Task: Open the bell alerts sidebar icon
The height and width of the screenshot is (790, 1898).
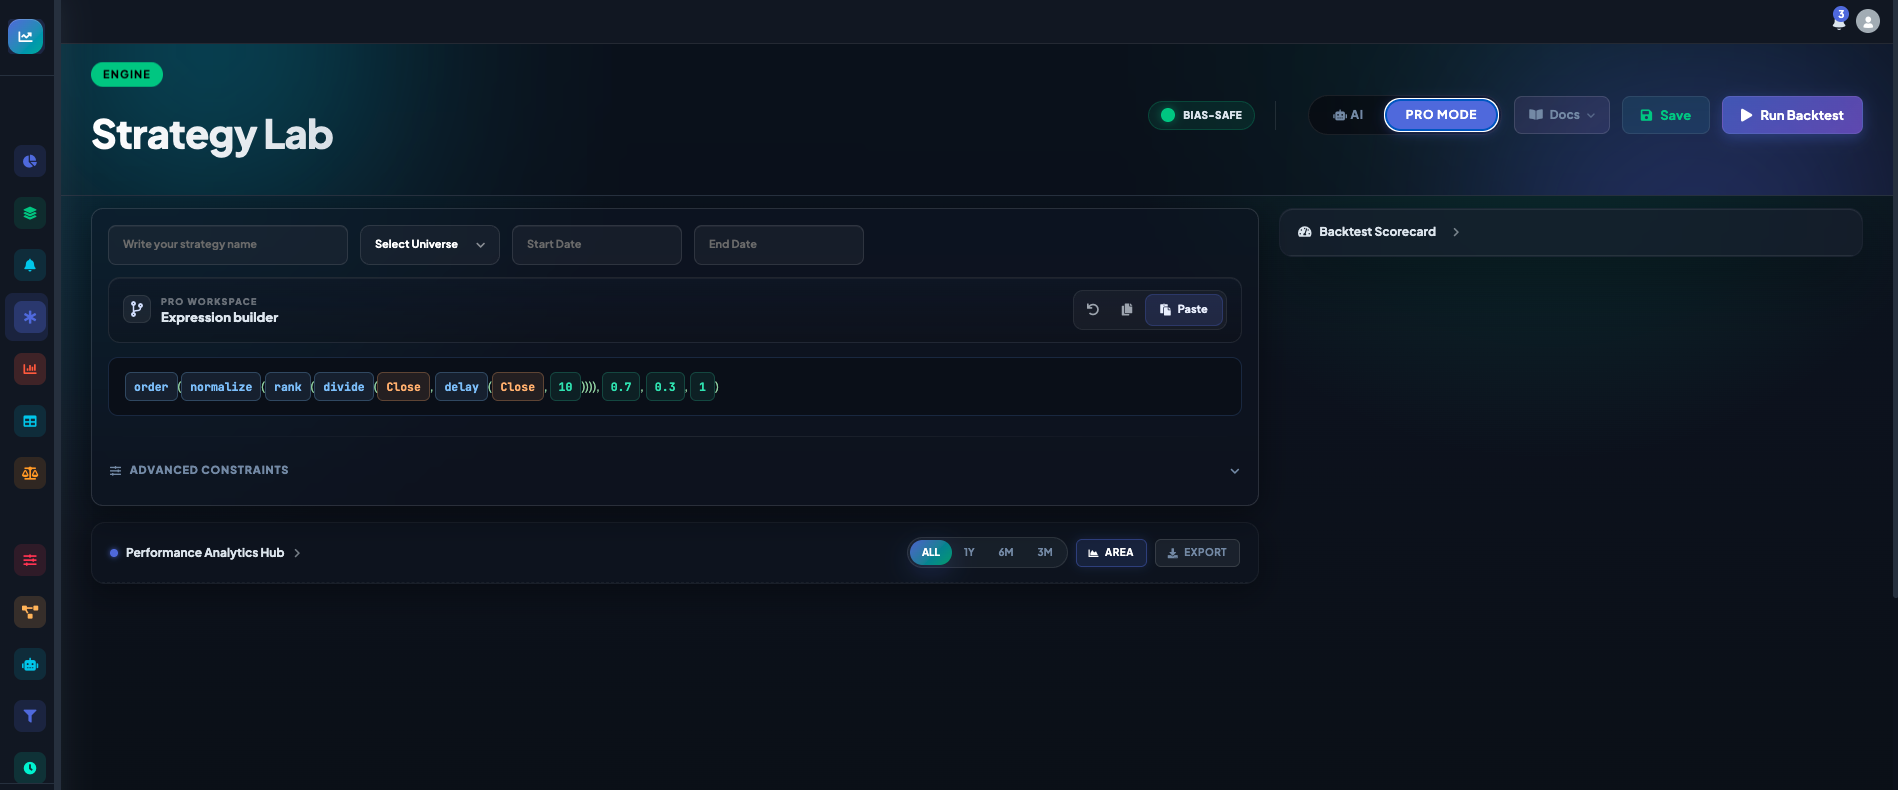Action: (x=30, y=265)
